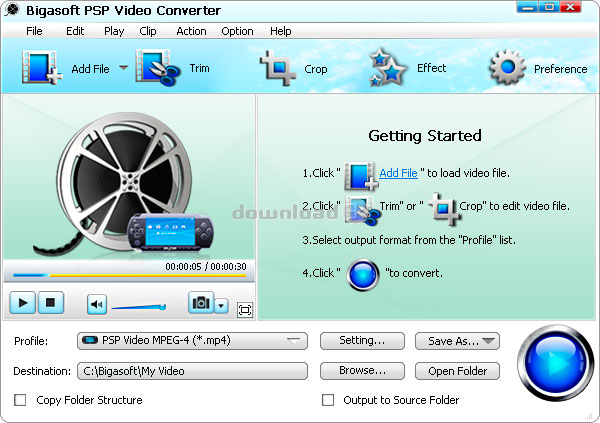Open the Option menu
Image resolution: width=600 pixels, height=423 pixels.
[x=237, y=31]
